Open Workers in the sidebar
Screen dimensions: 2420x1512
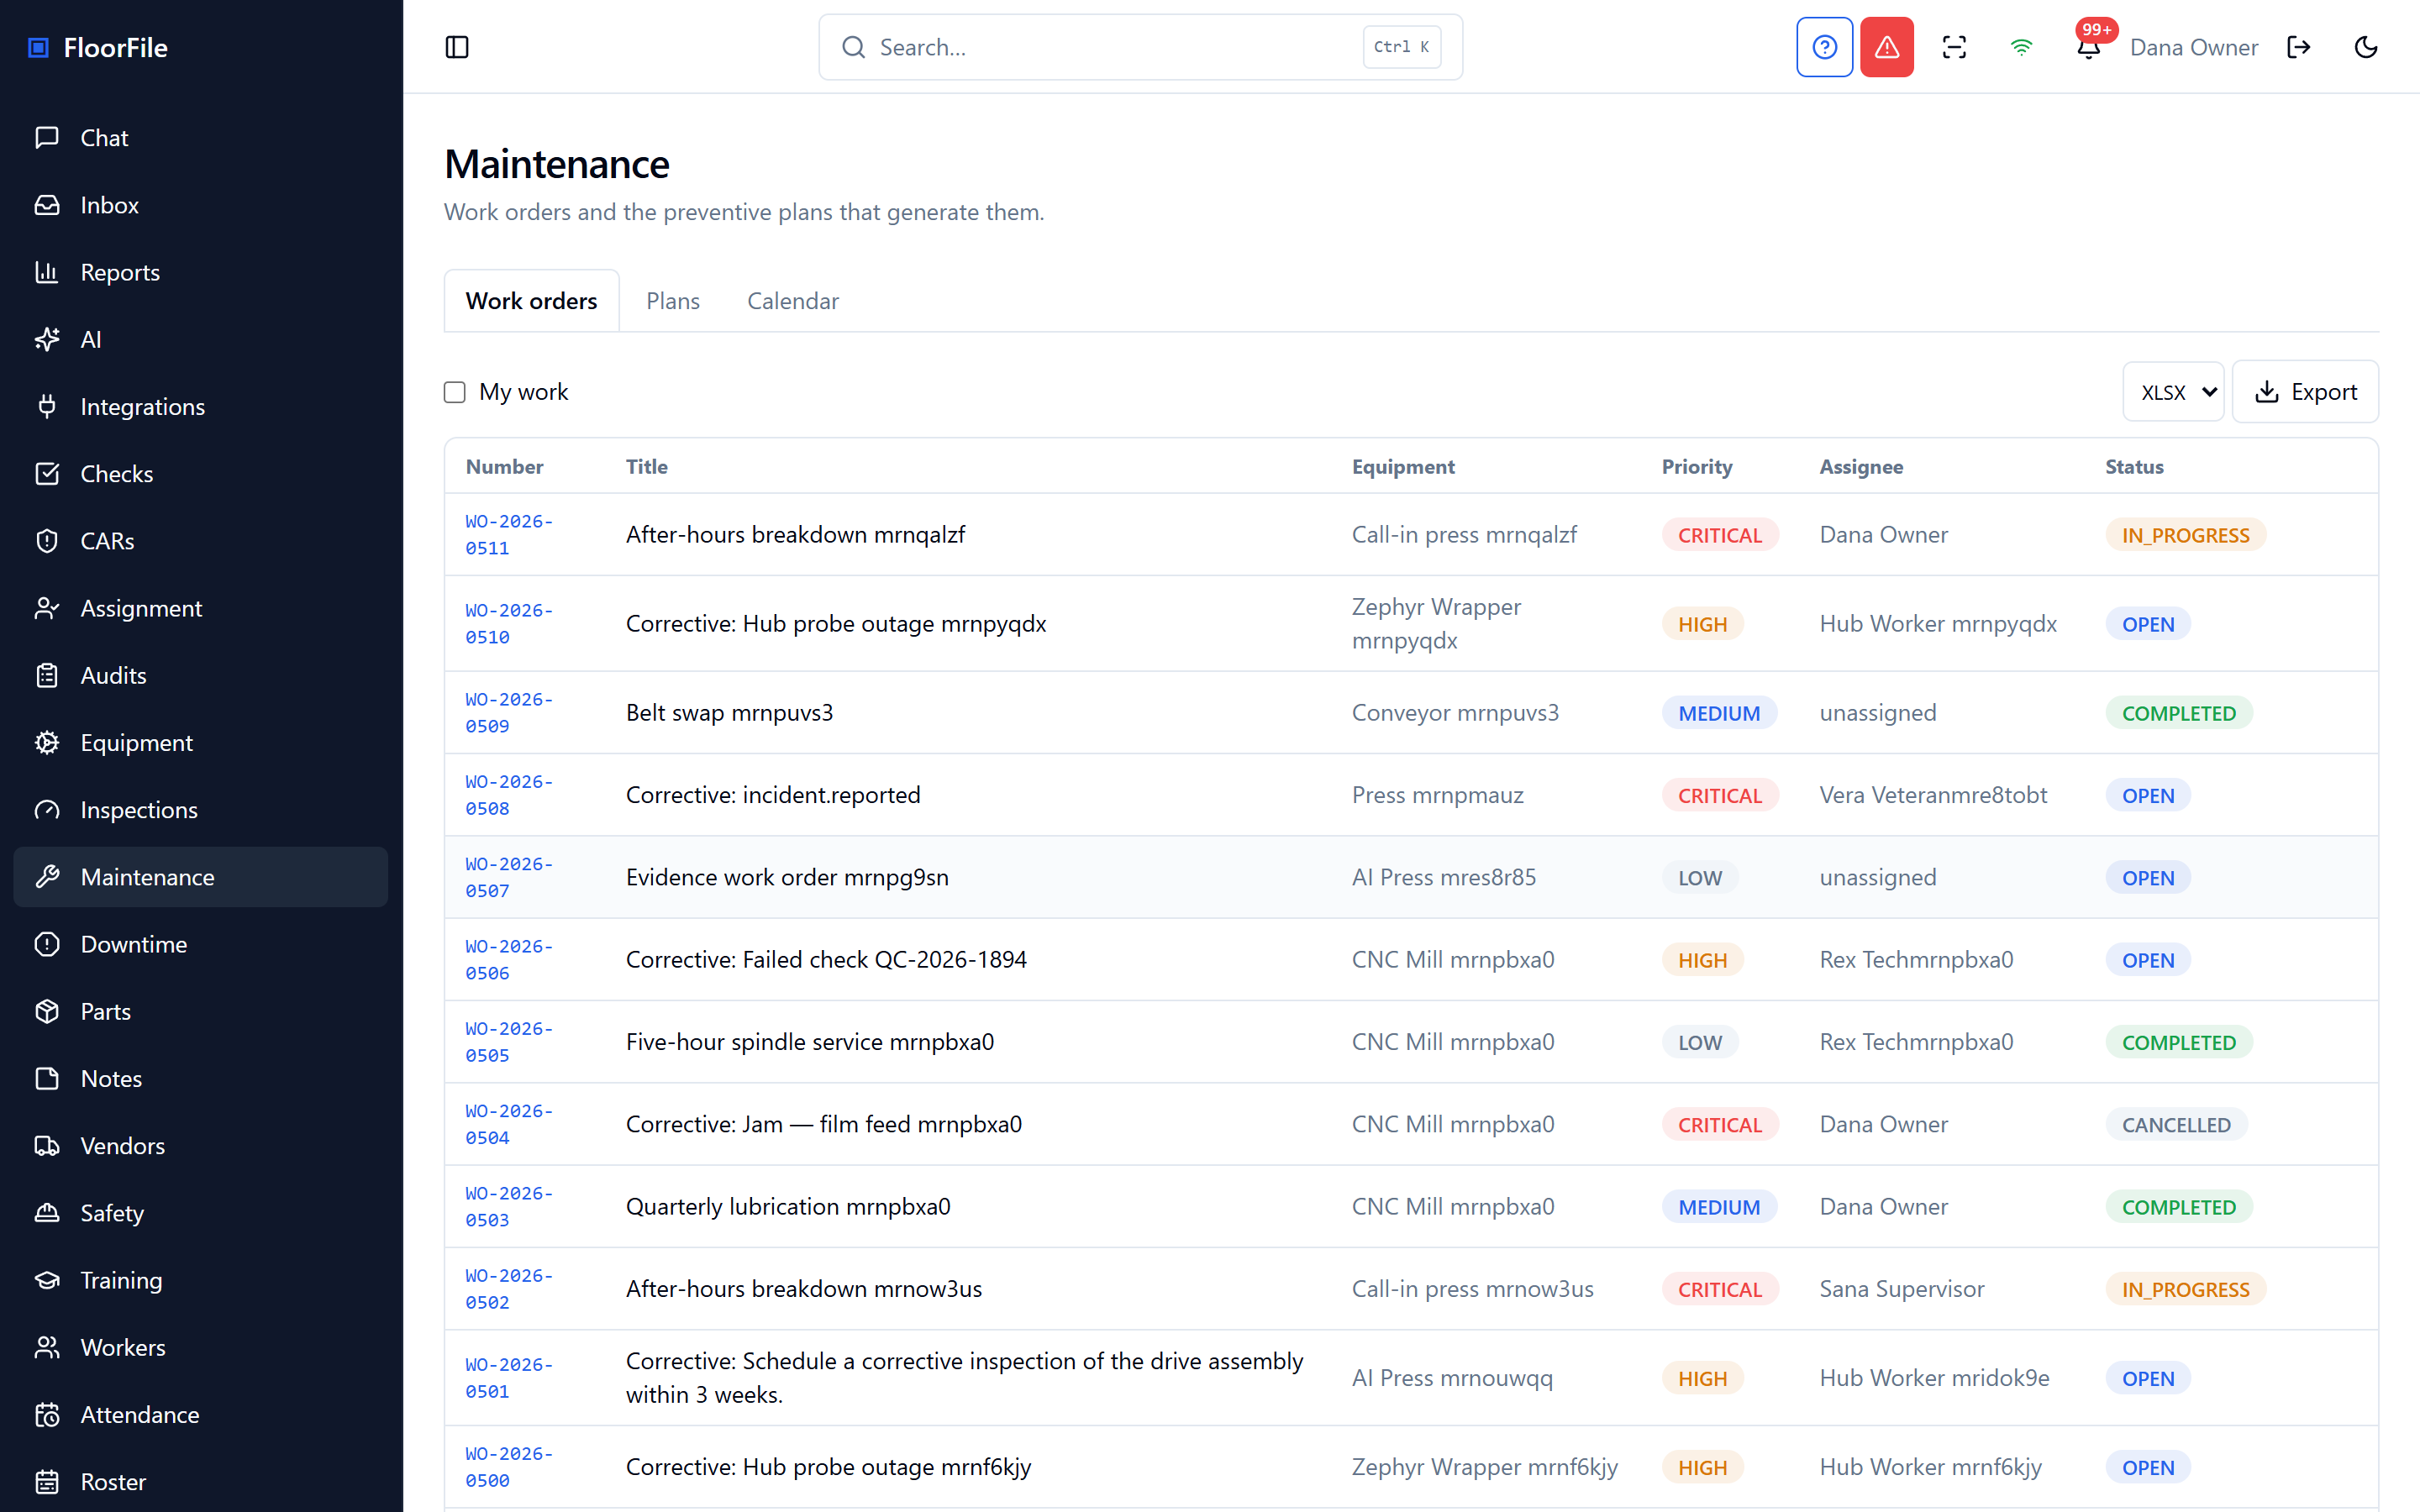(x=200, y=1347)
